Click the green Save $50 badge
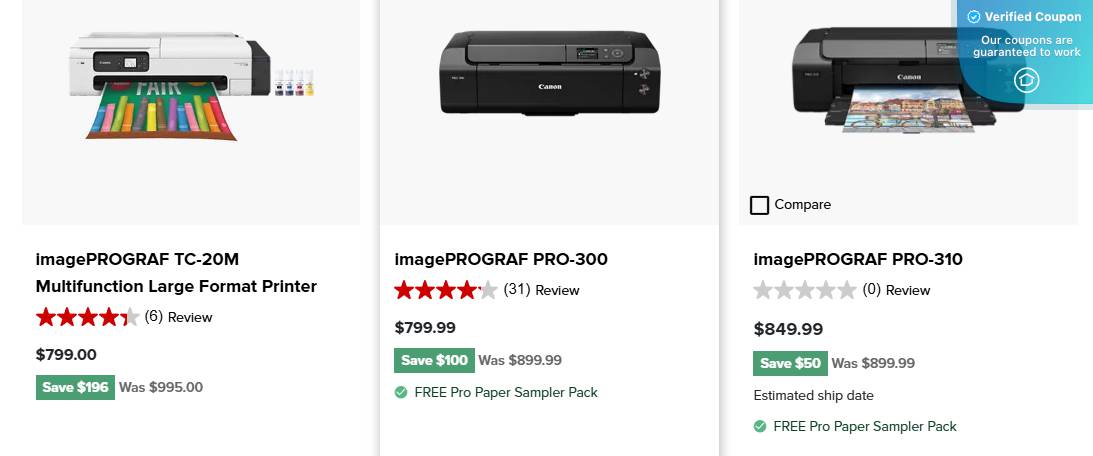This screenshot has width=1093, height=456. click(x=790, y=364)
